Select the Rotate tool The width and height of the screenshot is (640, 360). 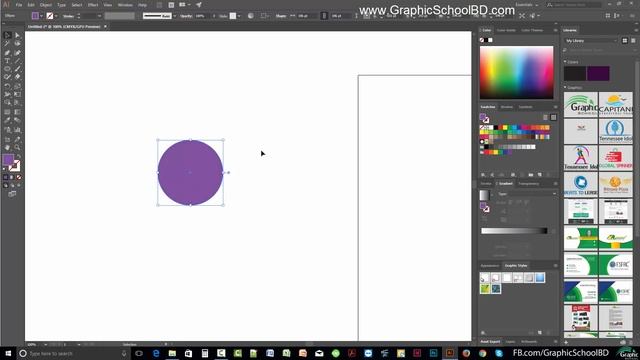point(7,86)
